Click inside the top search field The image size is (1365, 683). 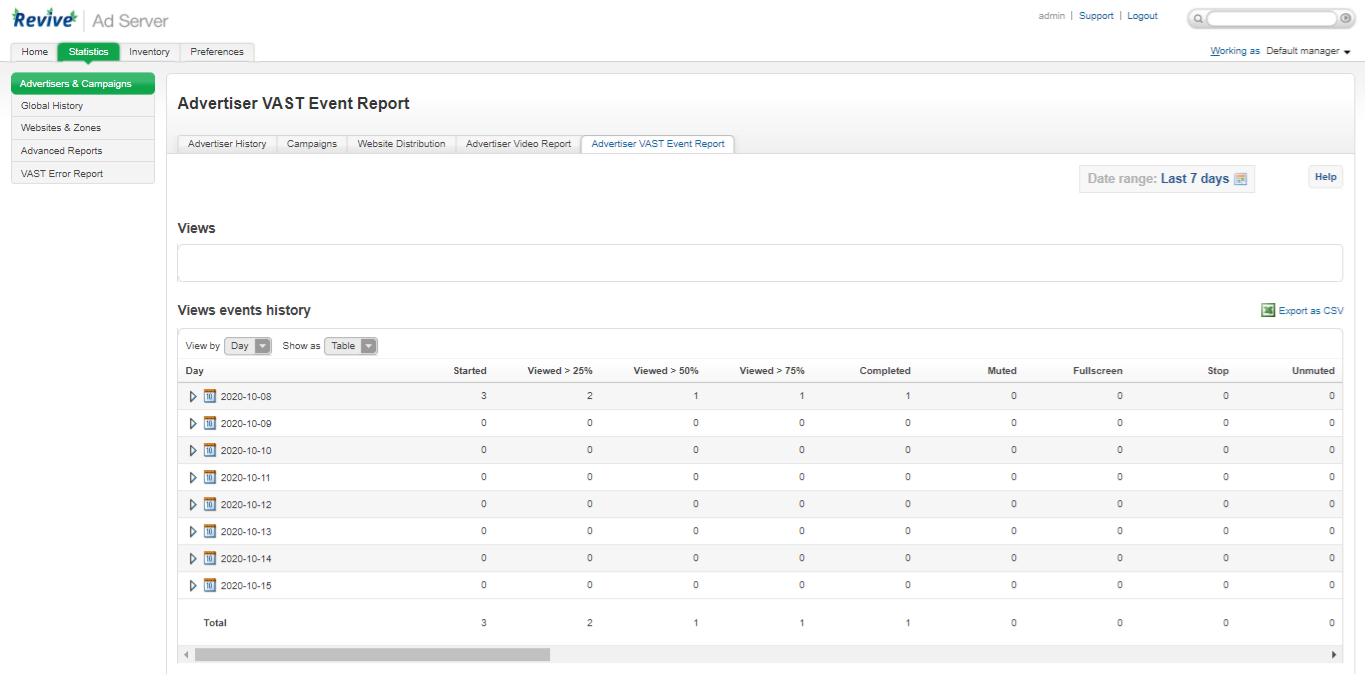pos(1270,19)
